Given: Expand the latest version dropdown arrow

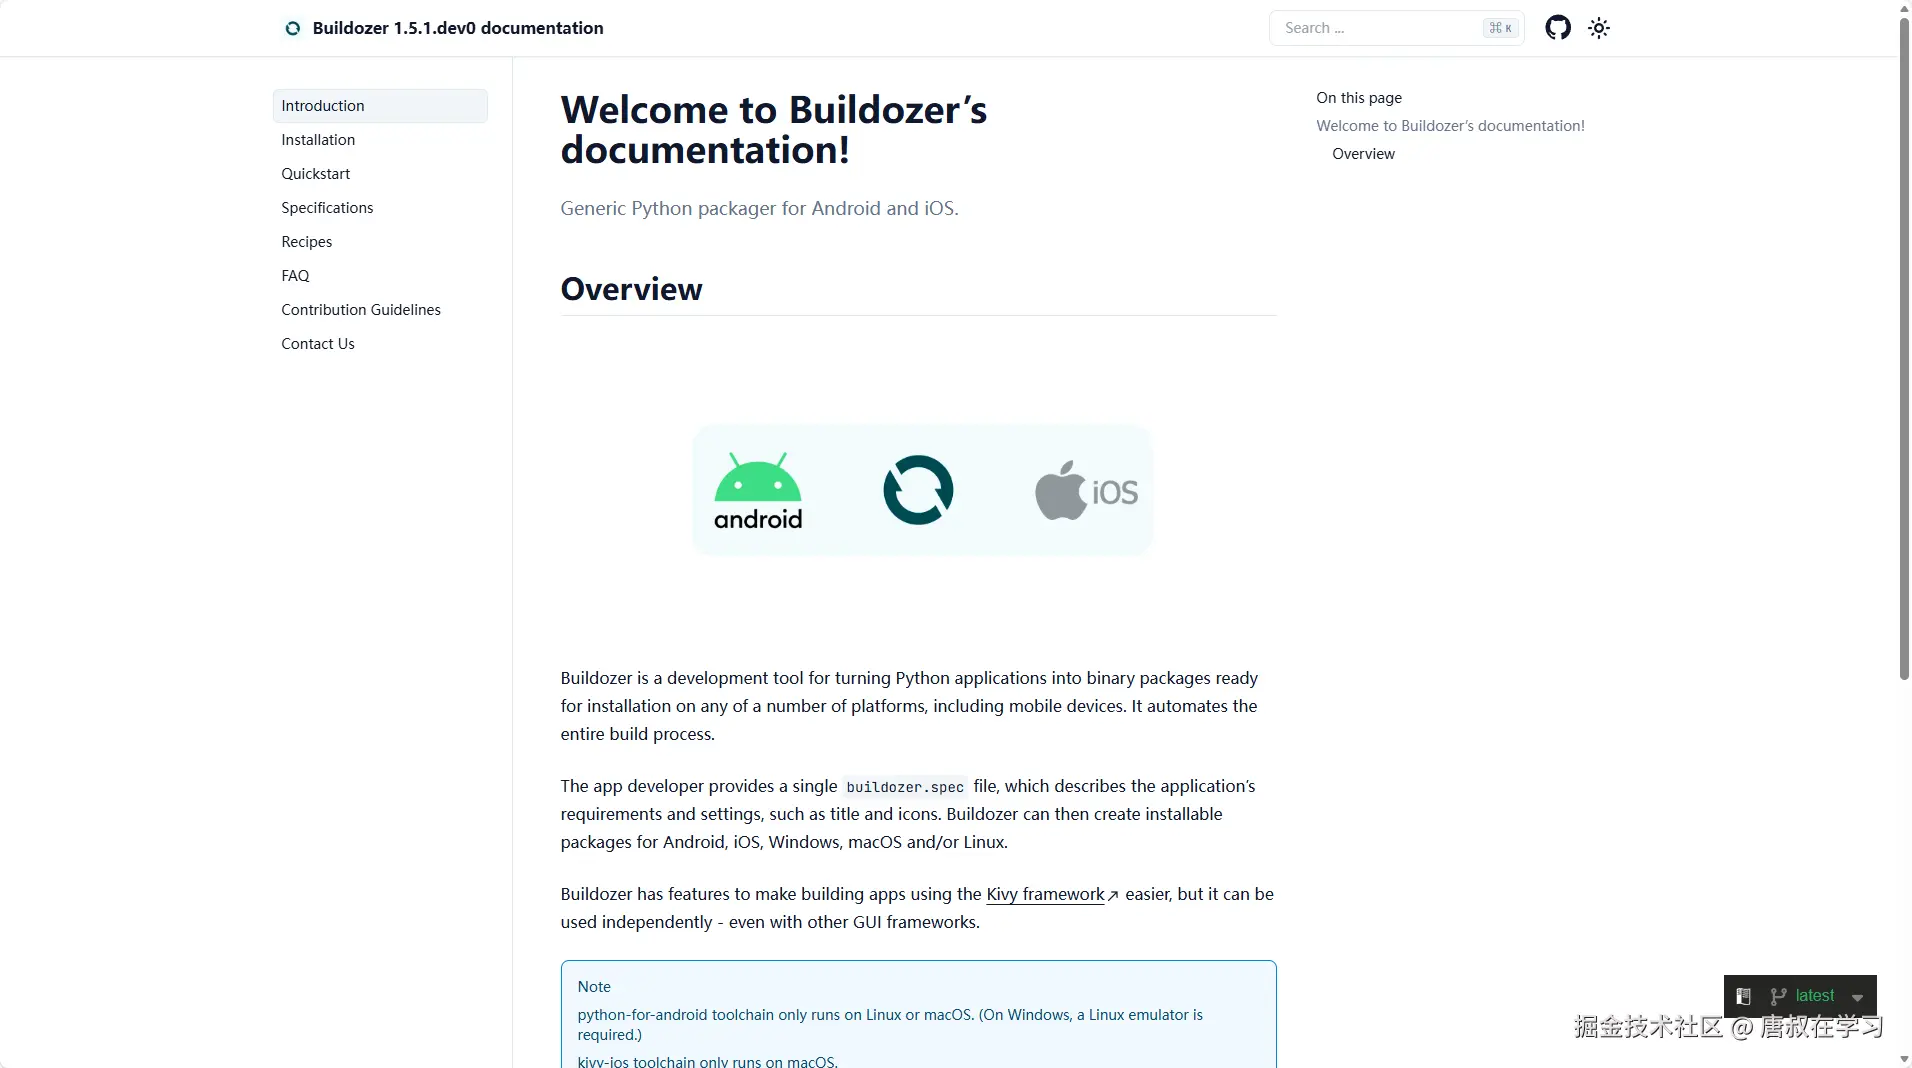Looking at the screenshot, I should coord(1857,997).
